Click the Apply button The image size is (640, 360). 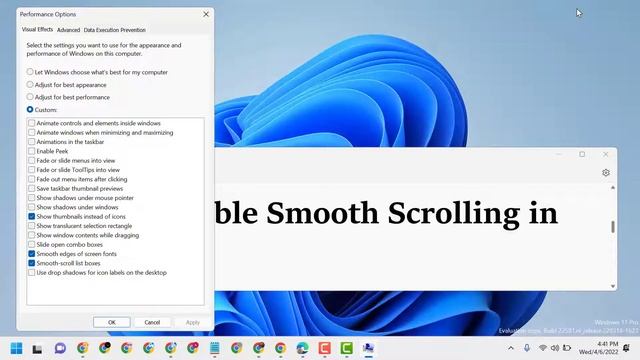193,322
